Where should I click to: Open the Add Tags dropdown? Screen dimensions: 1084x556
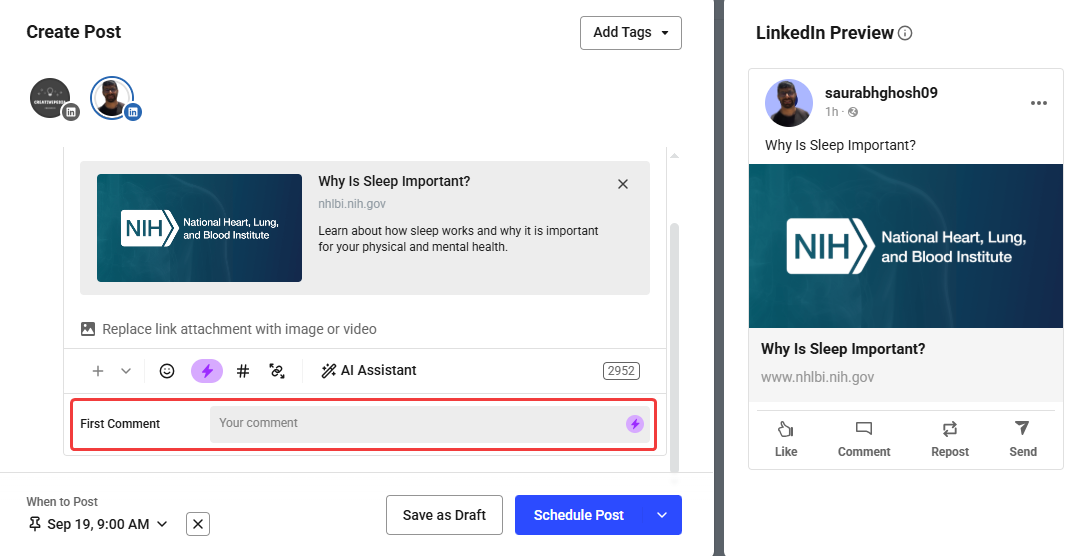tap(630, 33)
